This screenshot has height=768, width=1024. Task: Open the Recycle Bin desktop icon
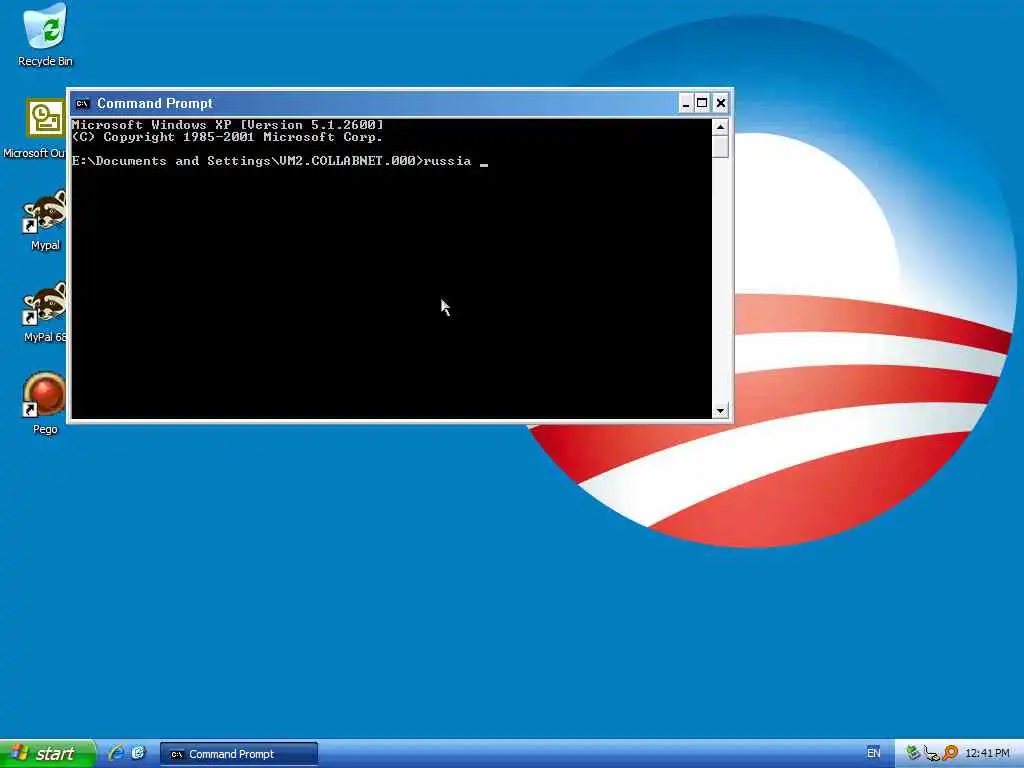click(45, 36)
